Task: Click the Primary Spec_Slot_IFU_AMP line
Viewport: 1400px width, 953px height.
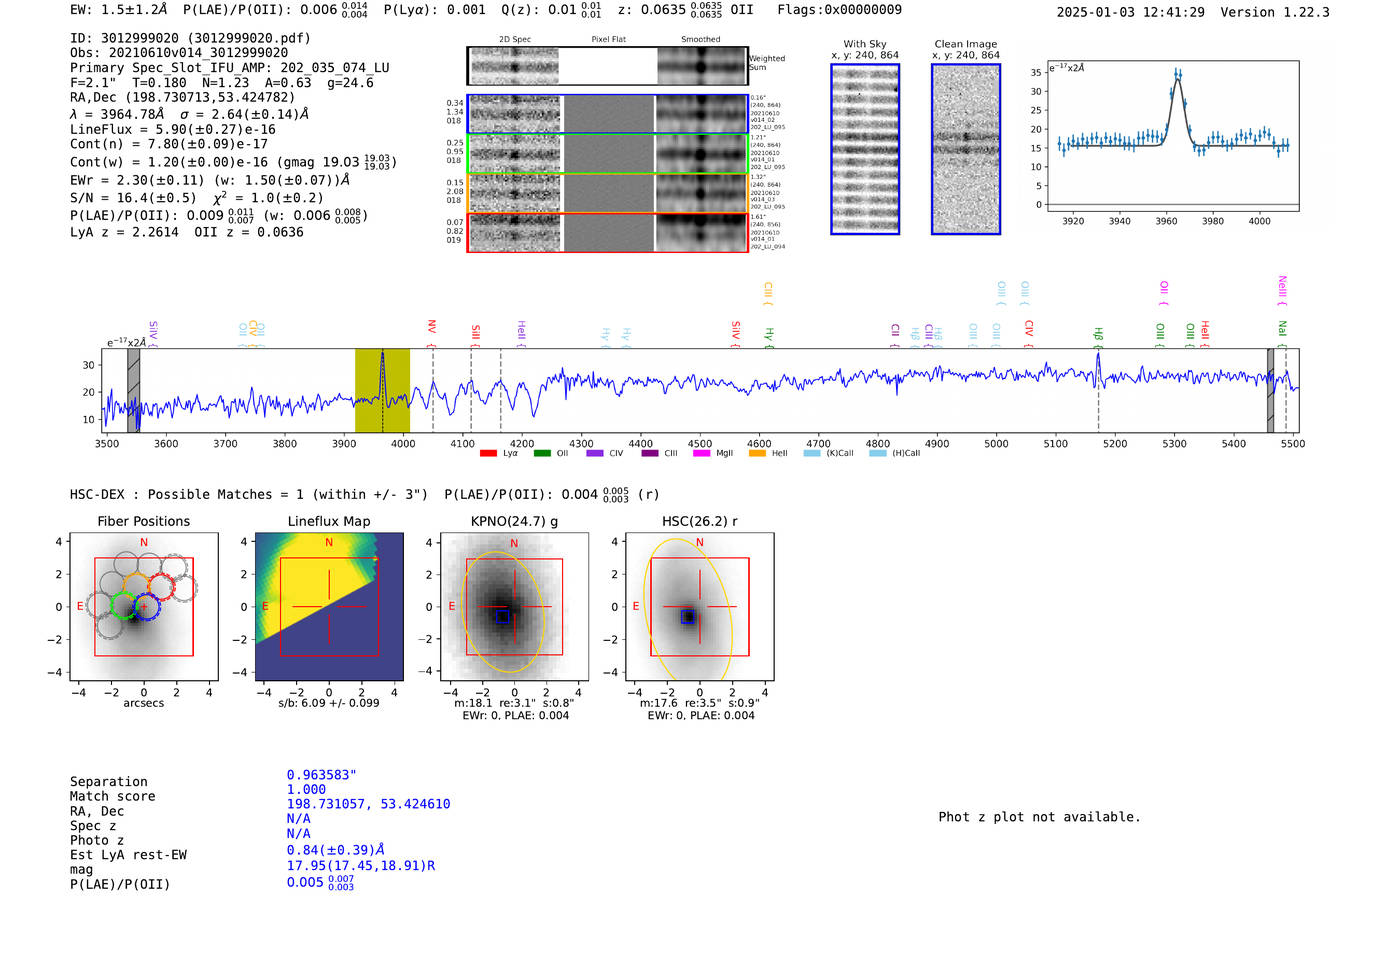Action: click(230, 68)
